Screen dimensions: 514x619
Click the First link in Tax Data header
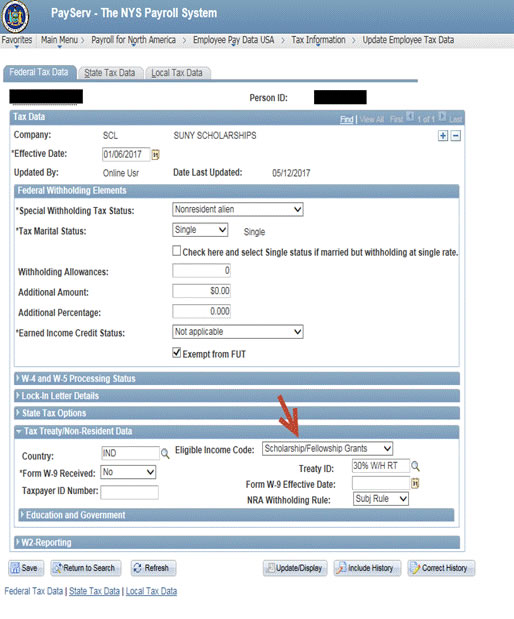(x=396, y=119)
